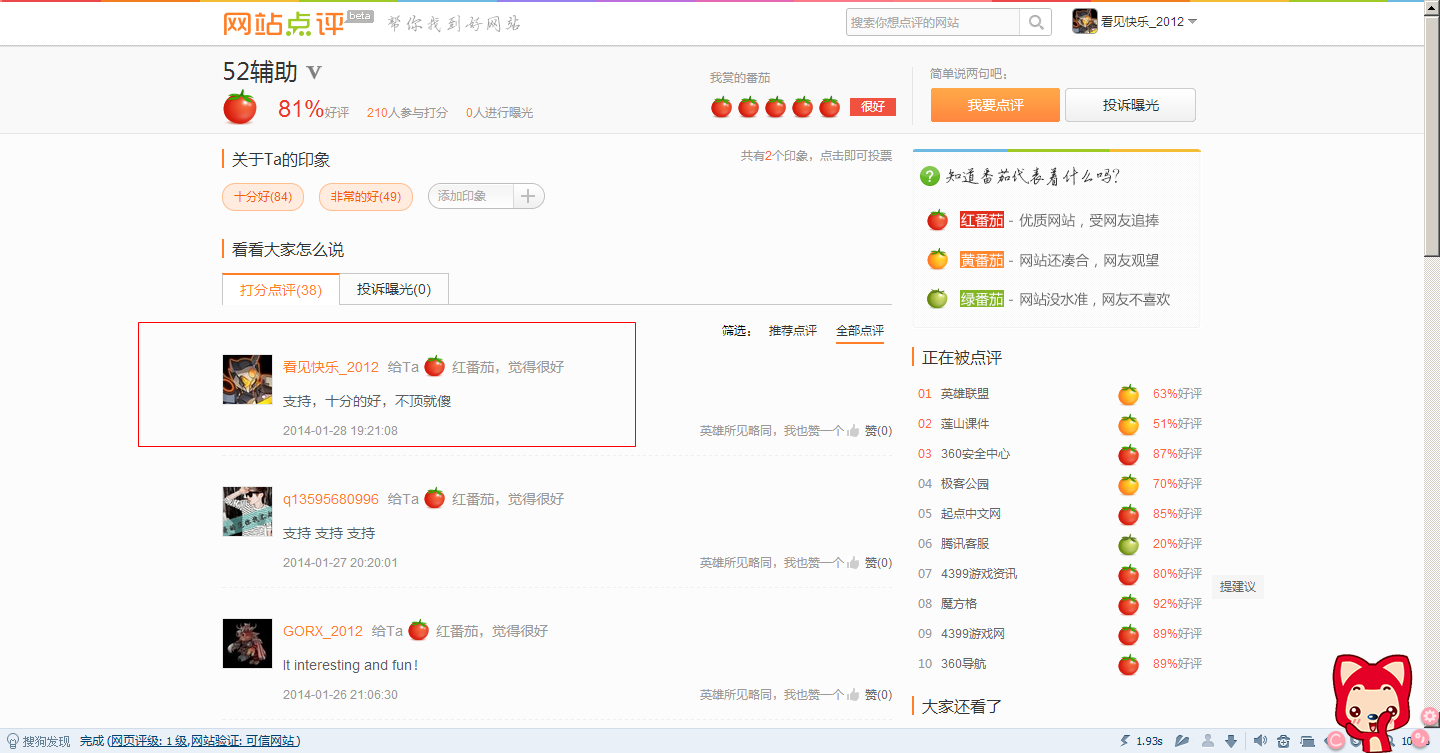The width and height of the screenshot is (1440, 753).
Task: Click the user silhouette icon in status bar
Action: pos(1208,741)
